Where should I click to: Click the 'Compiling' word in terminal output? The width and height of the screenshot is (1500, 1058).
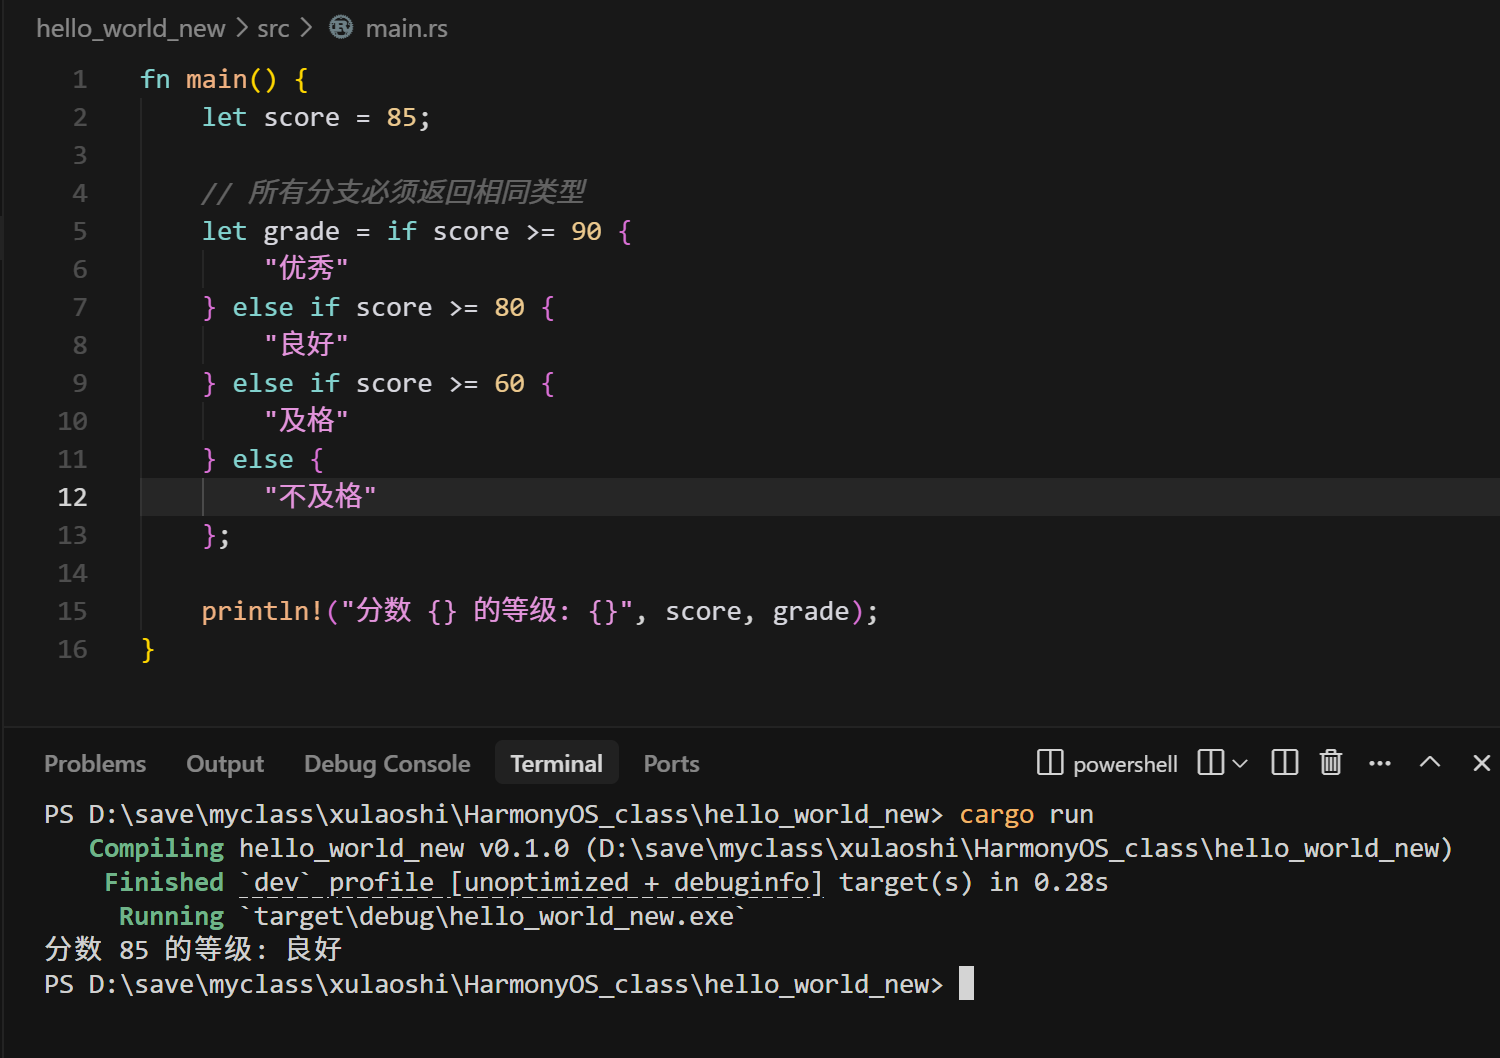[156, 849]
